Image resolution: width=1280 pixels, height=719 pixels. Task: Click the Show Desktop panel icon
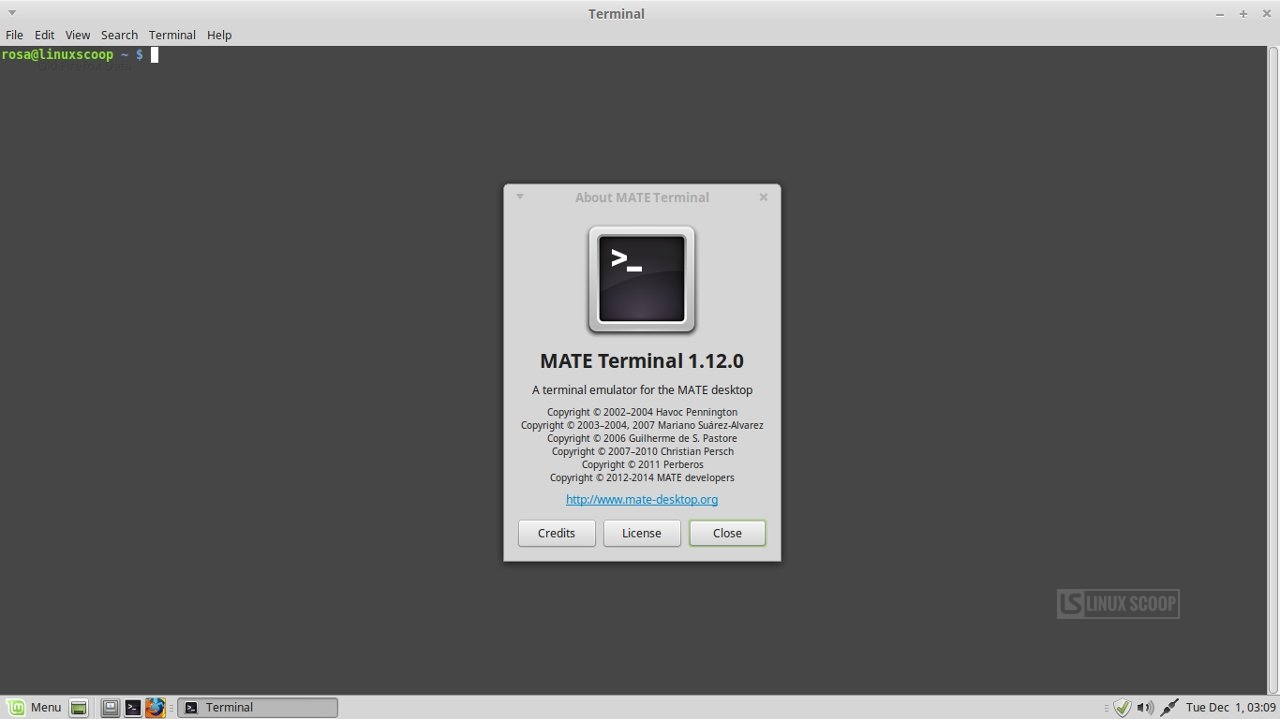click(x=79, y=707)
